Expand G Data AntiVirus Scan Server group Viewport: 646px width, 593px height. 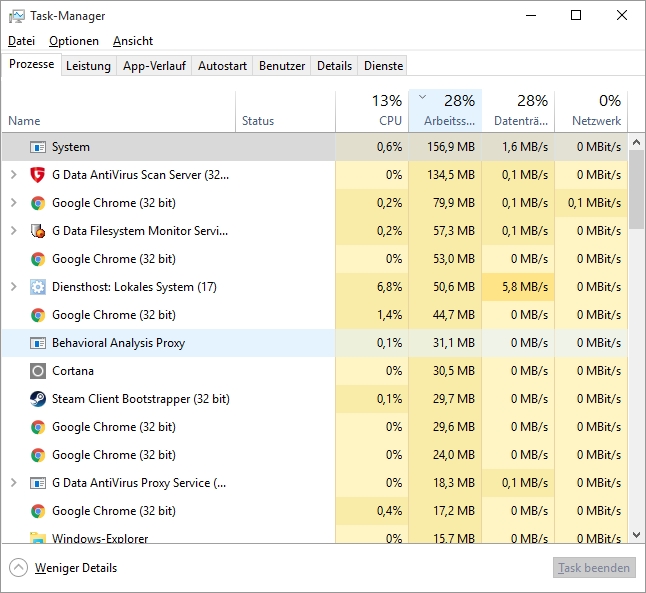pyautogui.click(x=14, y=175)
